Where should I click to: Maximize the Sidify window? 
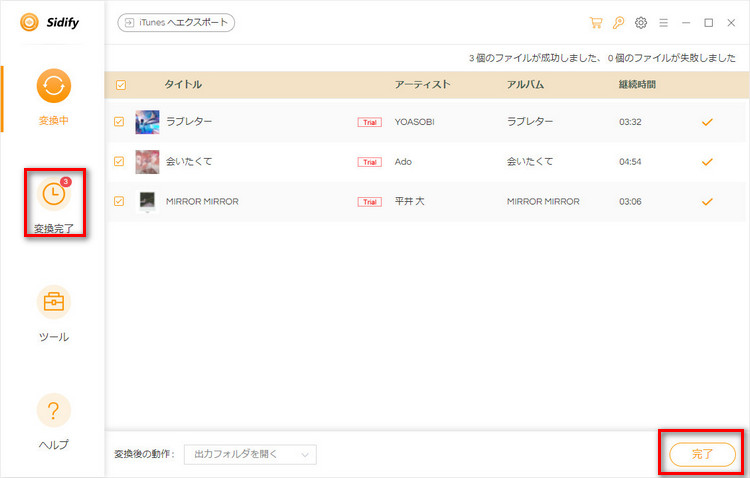[x=708, y=22]
